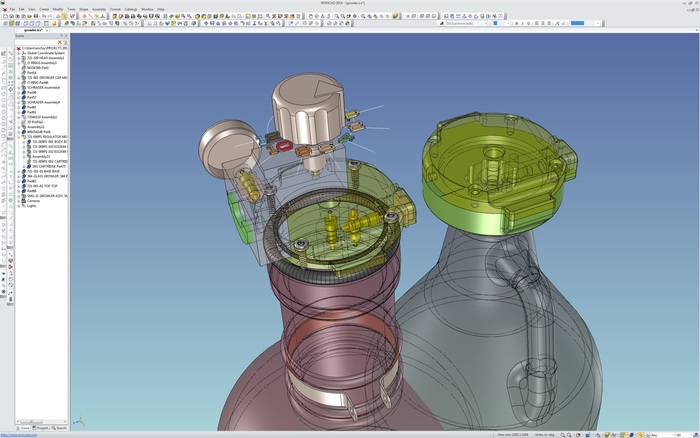The height and width of the screenshot is (438, 700).
Task: Switch to the Properties tab at the panel bottom
Action: point(41,428)
